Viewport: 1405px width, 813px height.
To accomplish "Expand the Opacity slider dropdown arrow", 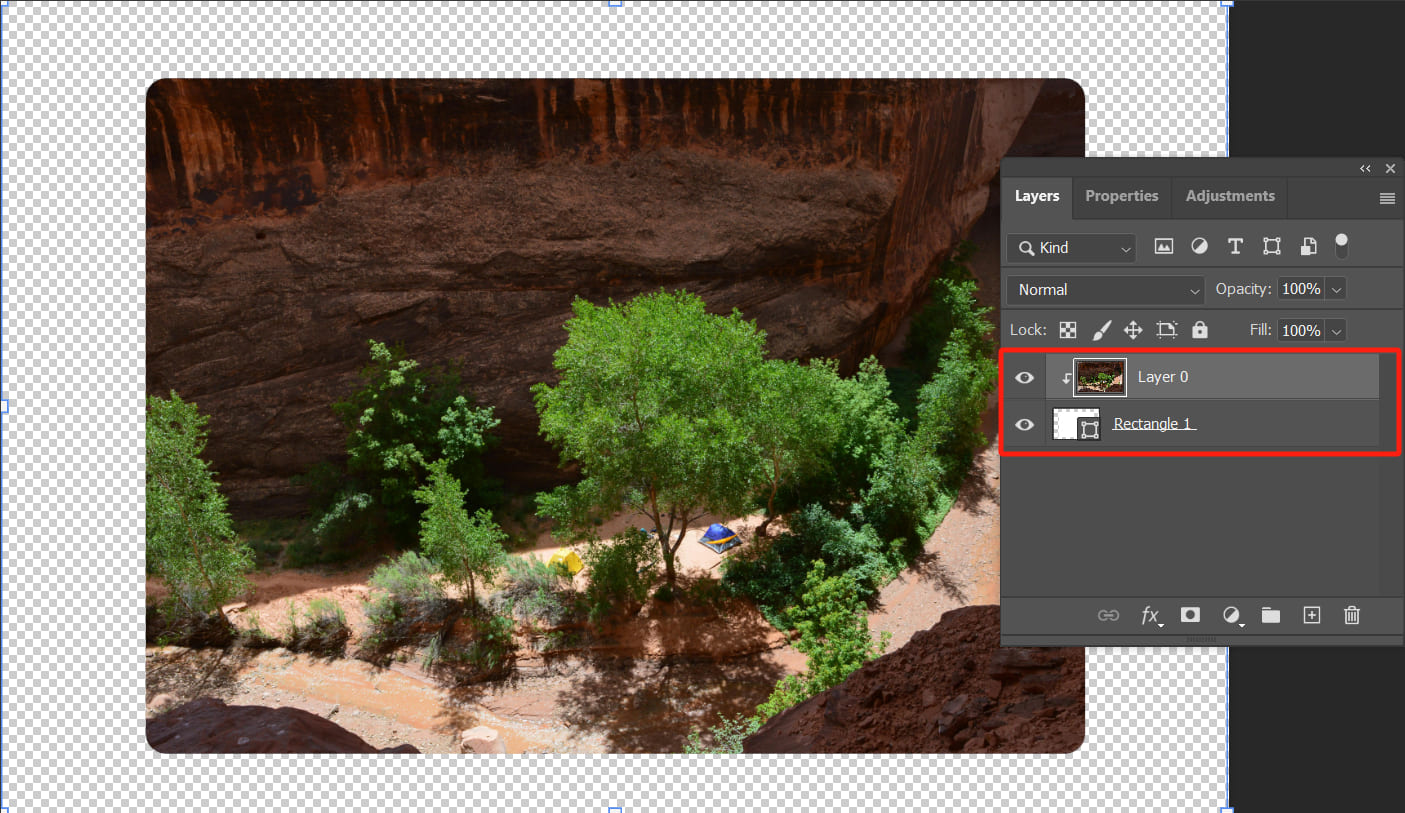I will 1336,290.
